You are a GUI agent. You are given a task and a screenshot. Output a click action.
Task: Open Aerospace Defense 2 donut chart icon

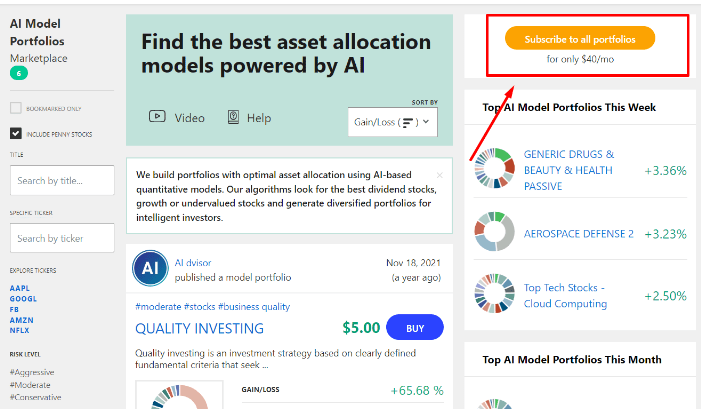coord(494,232)
